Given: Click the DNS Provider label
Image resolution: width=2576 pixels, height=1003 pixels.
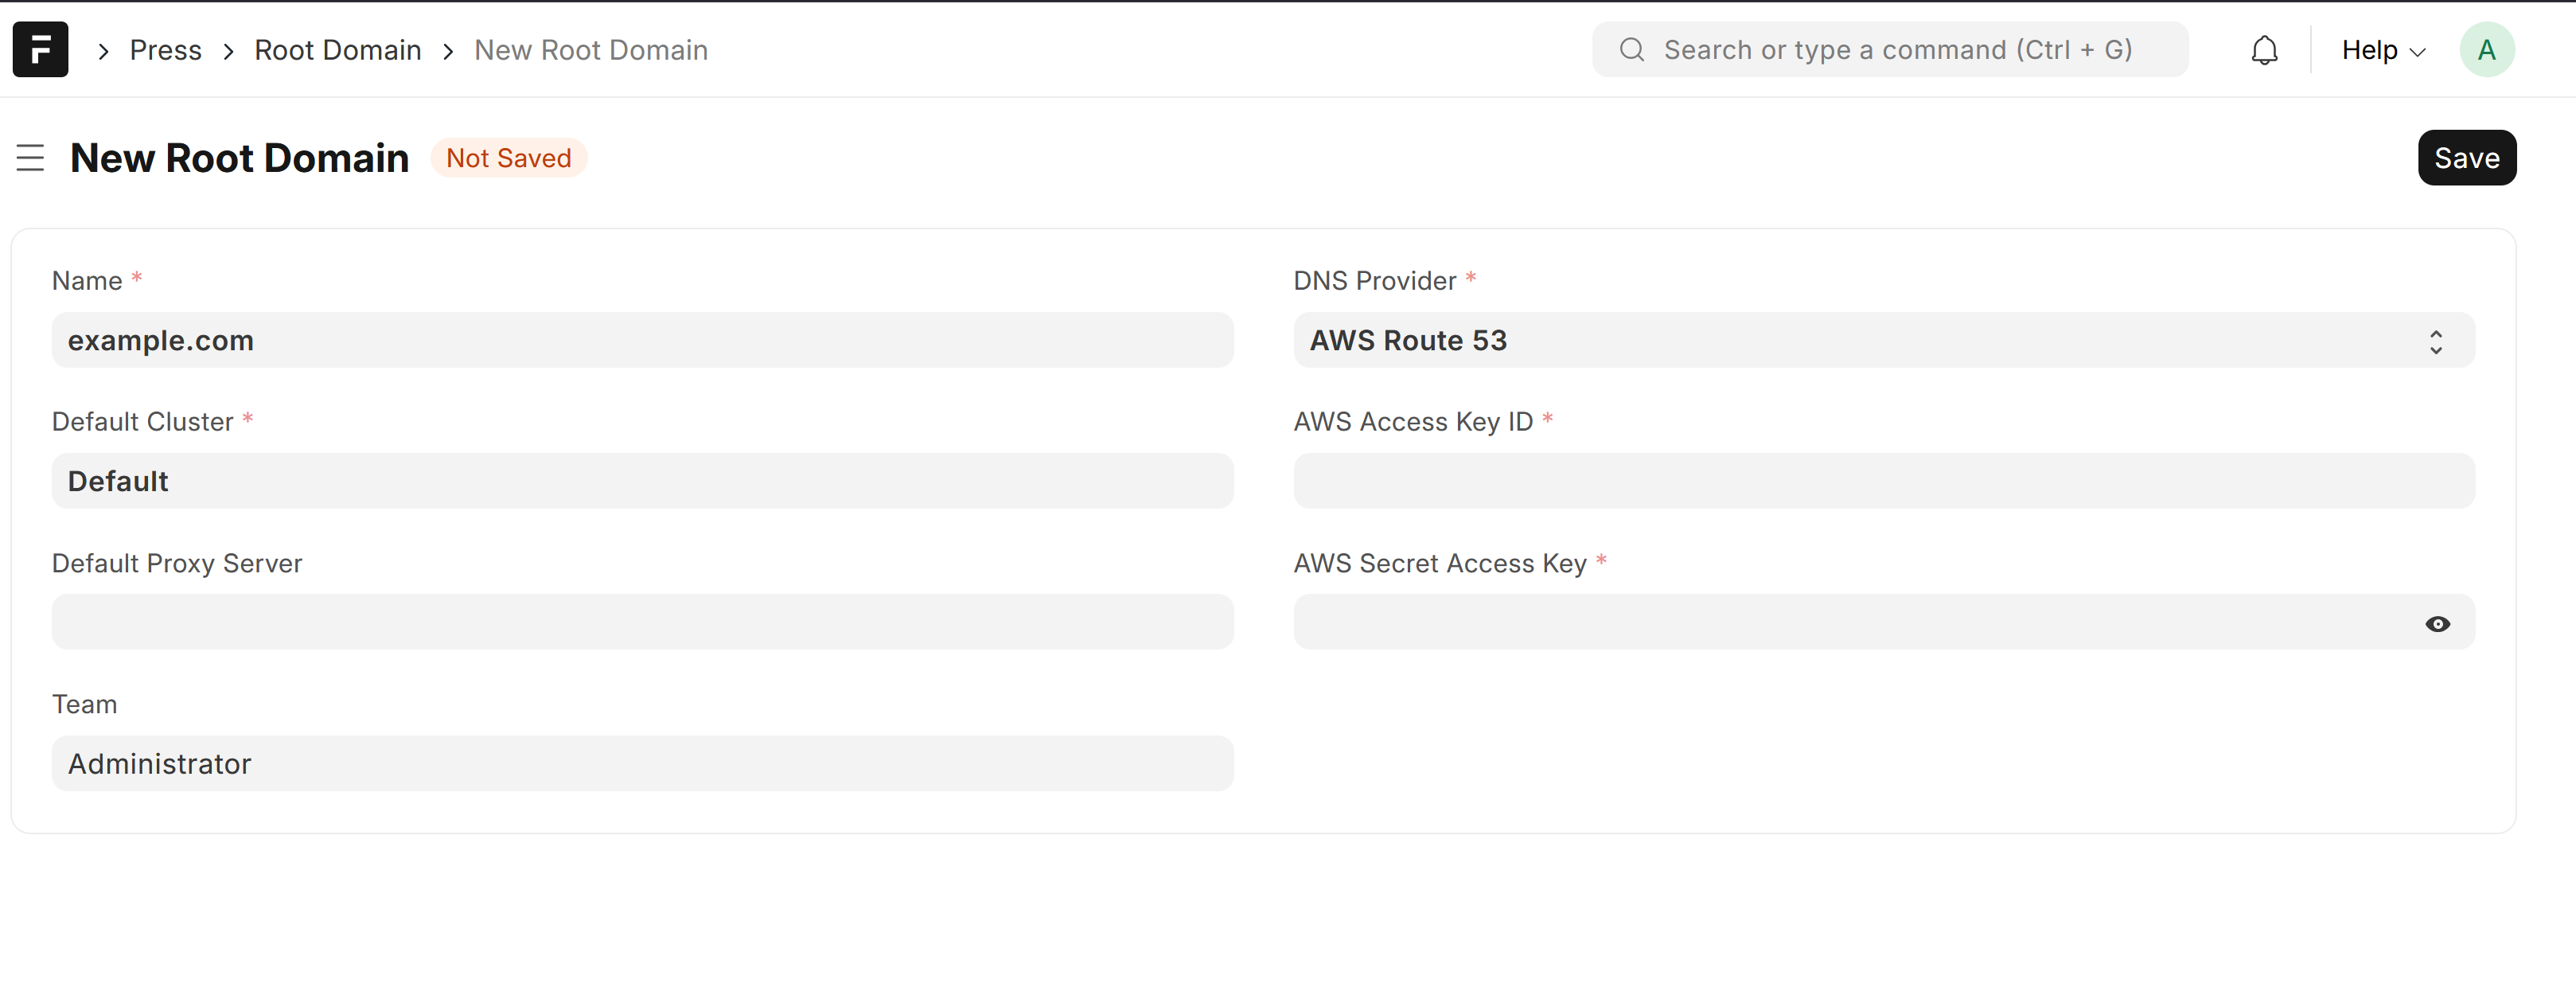Looking at the screenshot, I should 1374,281.
